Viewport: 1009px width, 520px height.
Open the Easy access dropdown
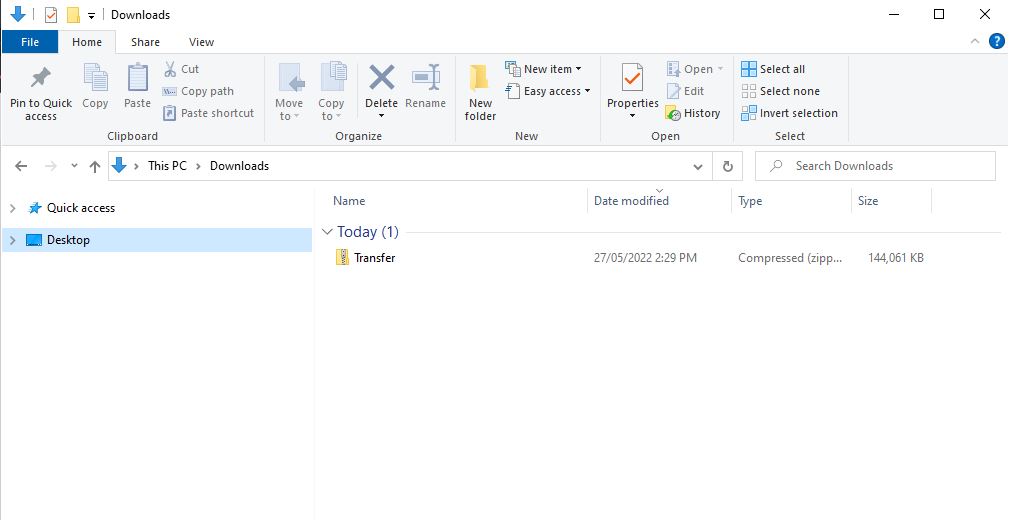[x=548, y=91]
